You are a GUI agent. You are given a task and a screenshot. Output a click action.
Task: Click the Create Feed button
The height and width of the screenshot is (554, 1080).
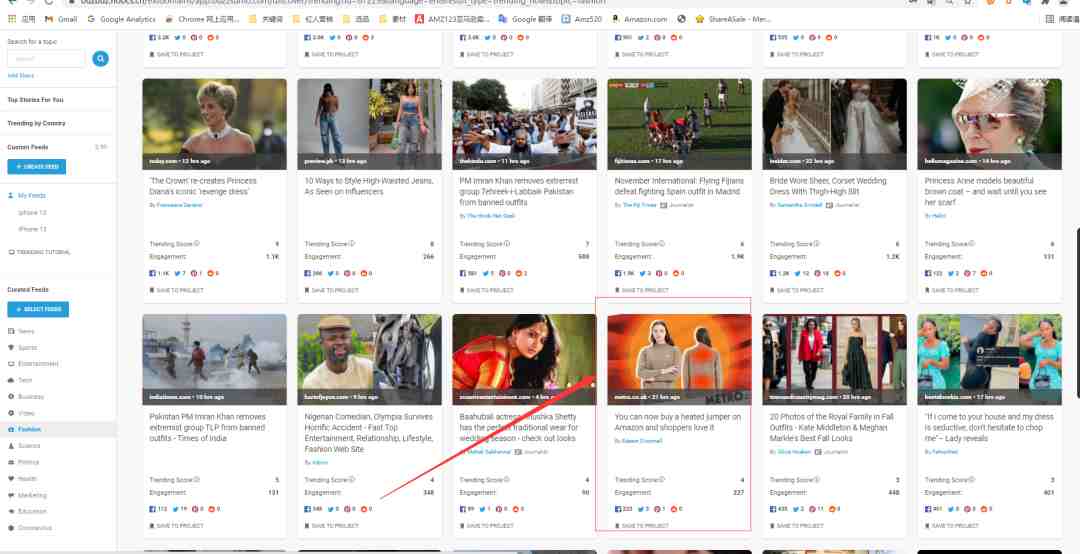[37, 167]
